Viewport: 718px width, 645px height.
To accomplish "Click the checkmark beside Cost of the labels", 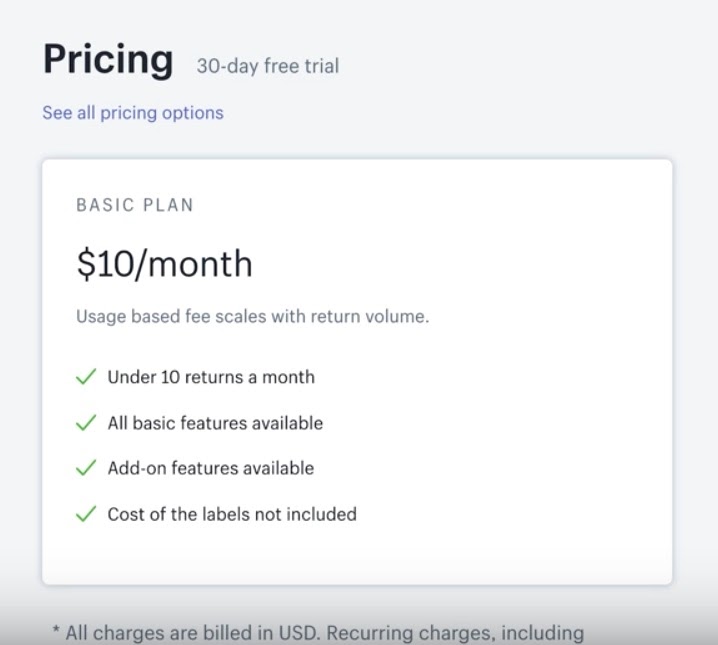I will [86, 514].
